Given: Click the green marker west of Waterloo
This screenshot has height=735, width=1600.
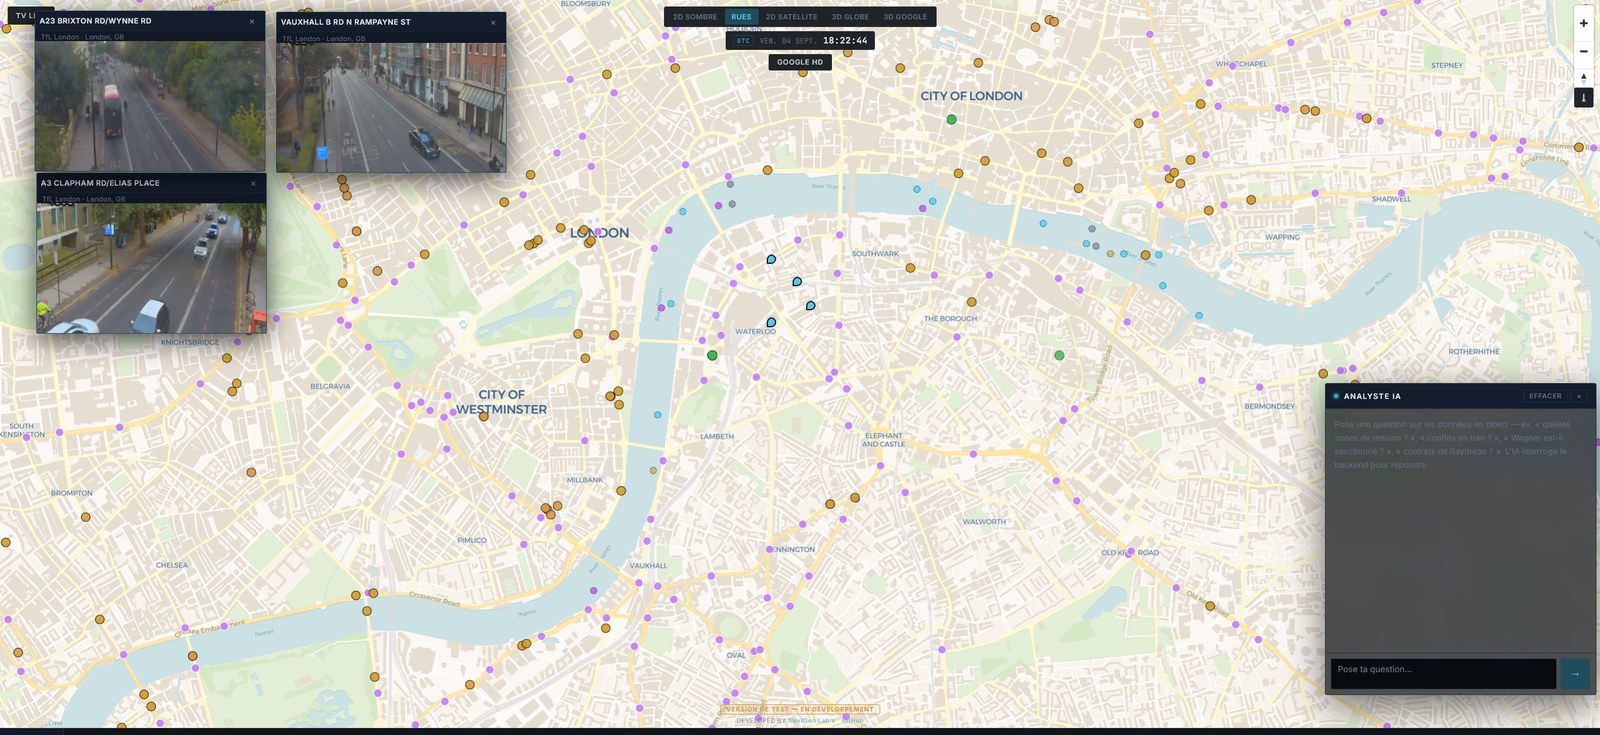Looking at the screenshot, I should [x=712, y=355].
